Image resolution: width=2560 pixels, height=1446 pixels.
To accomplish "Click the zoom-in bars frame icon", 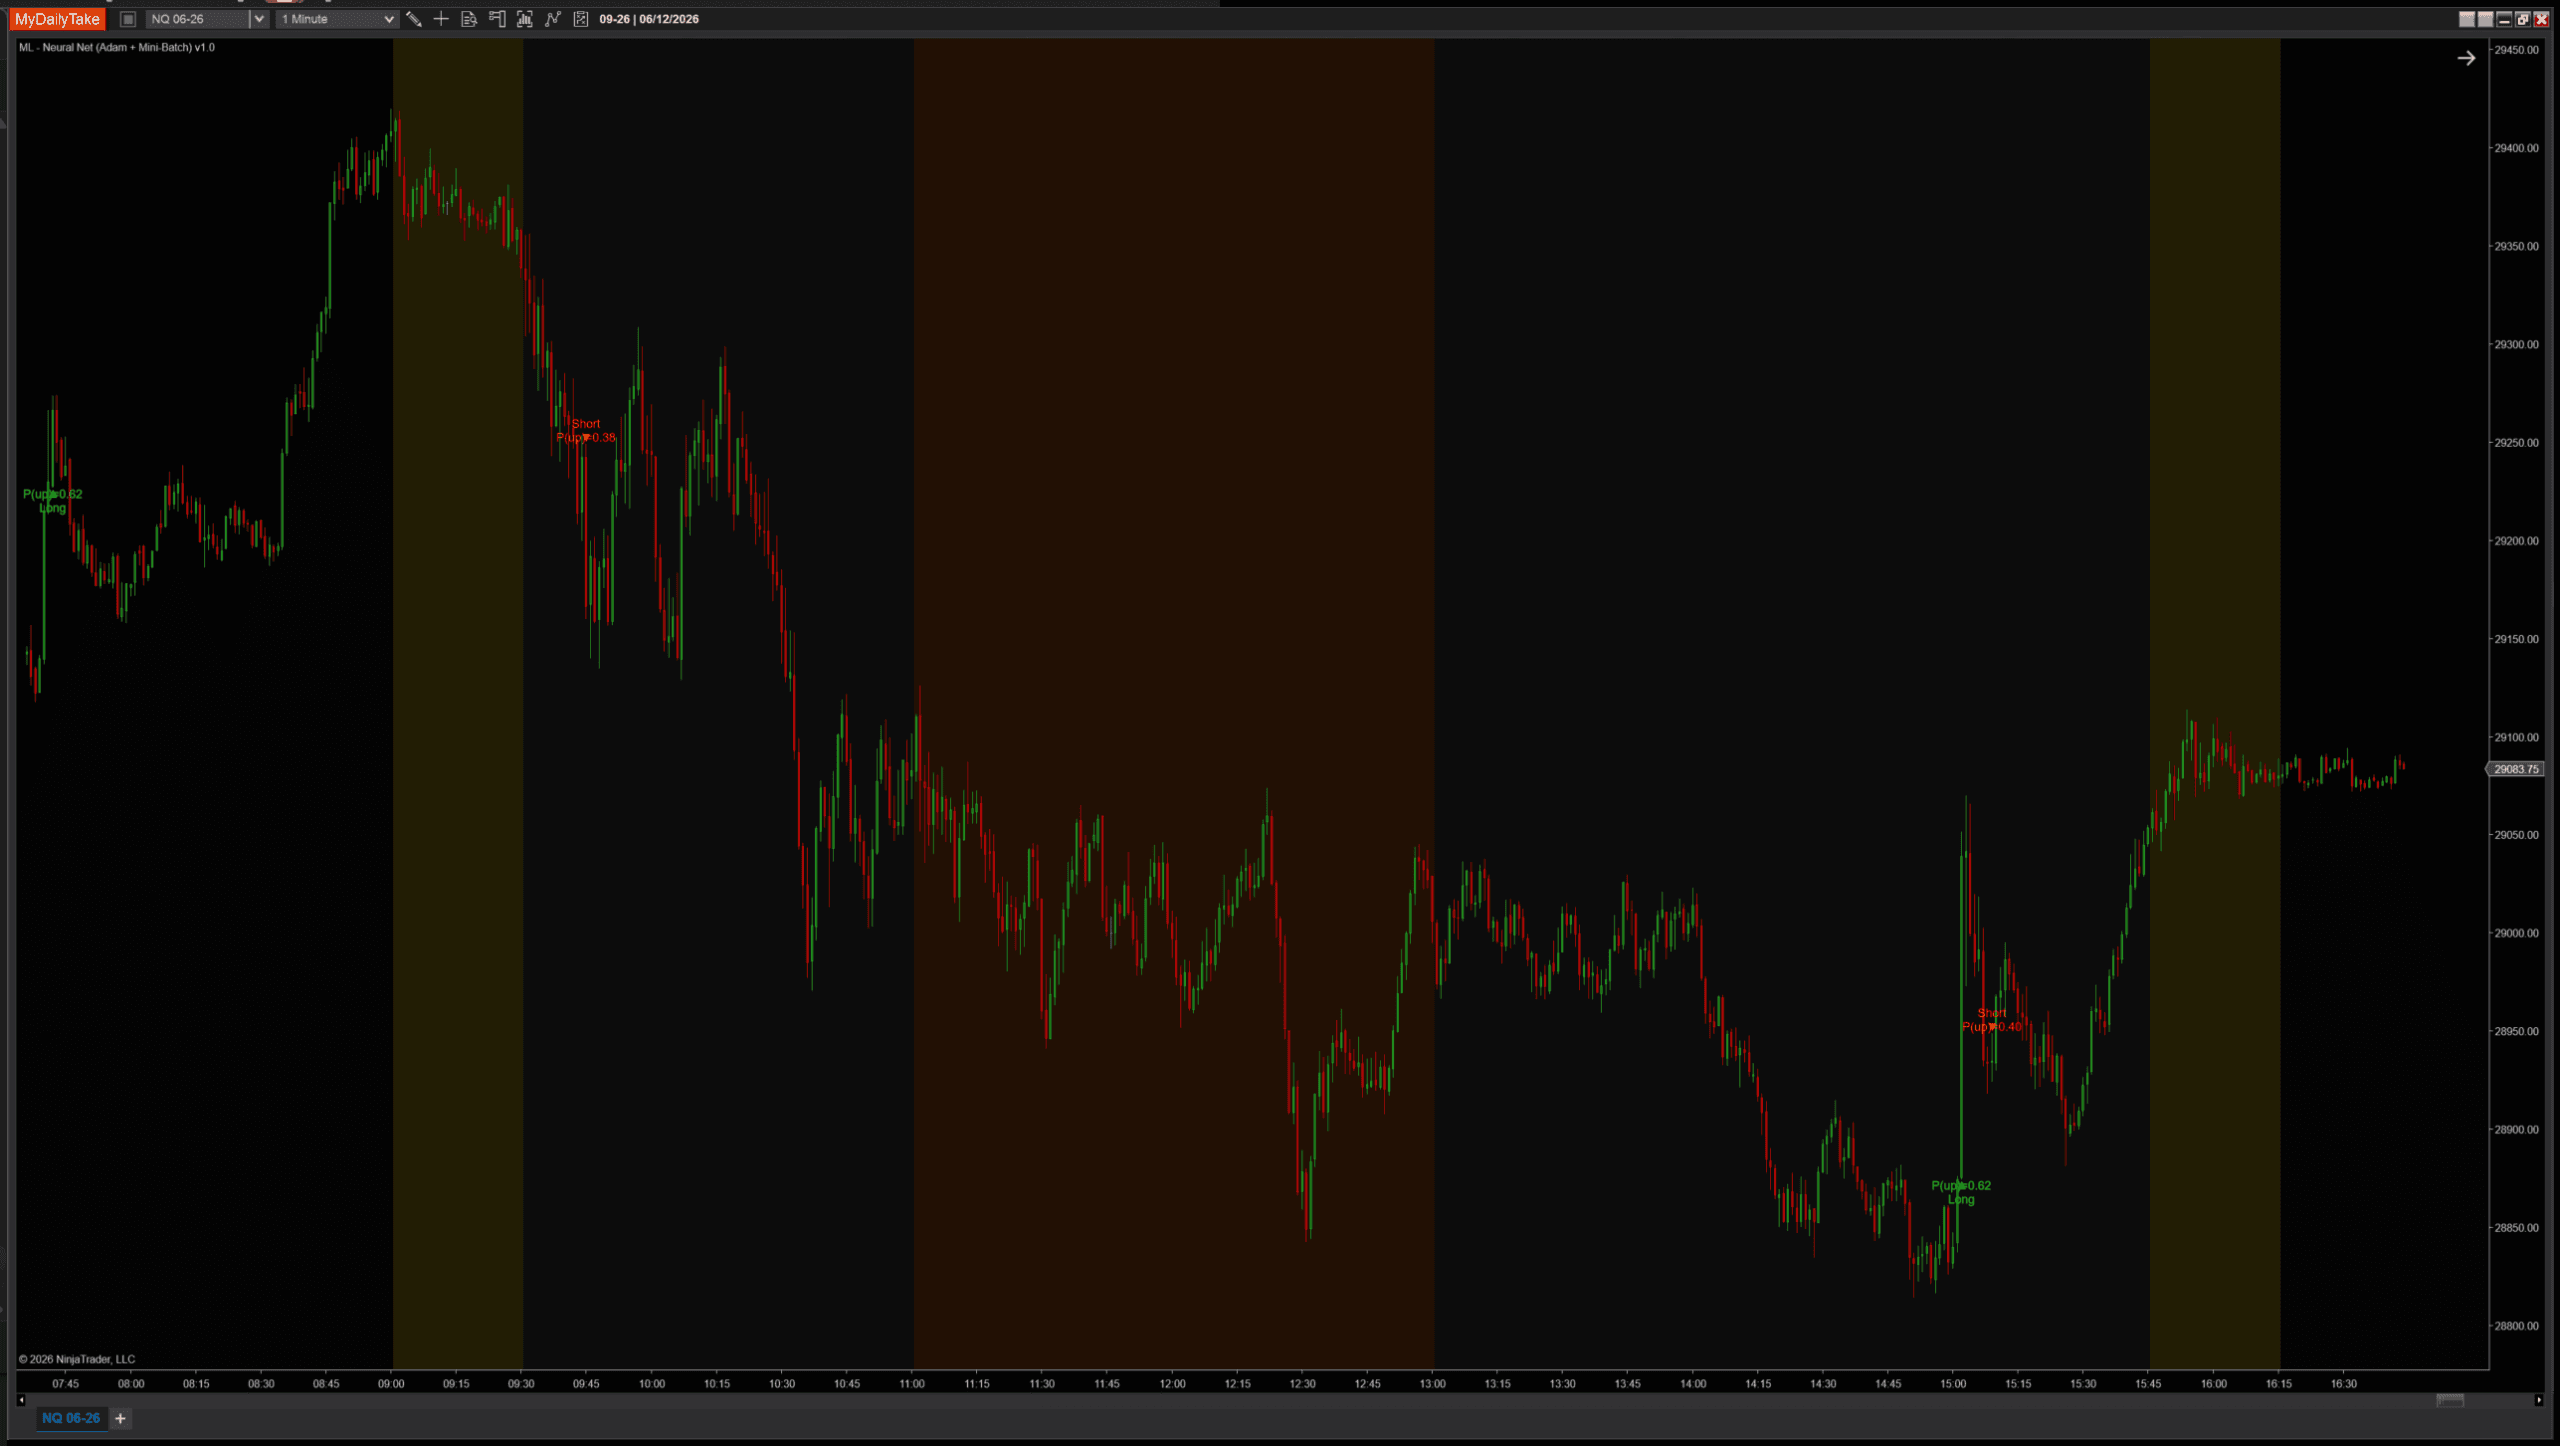I will point(525,19).
